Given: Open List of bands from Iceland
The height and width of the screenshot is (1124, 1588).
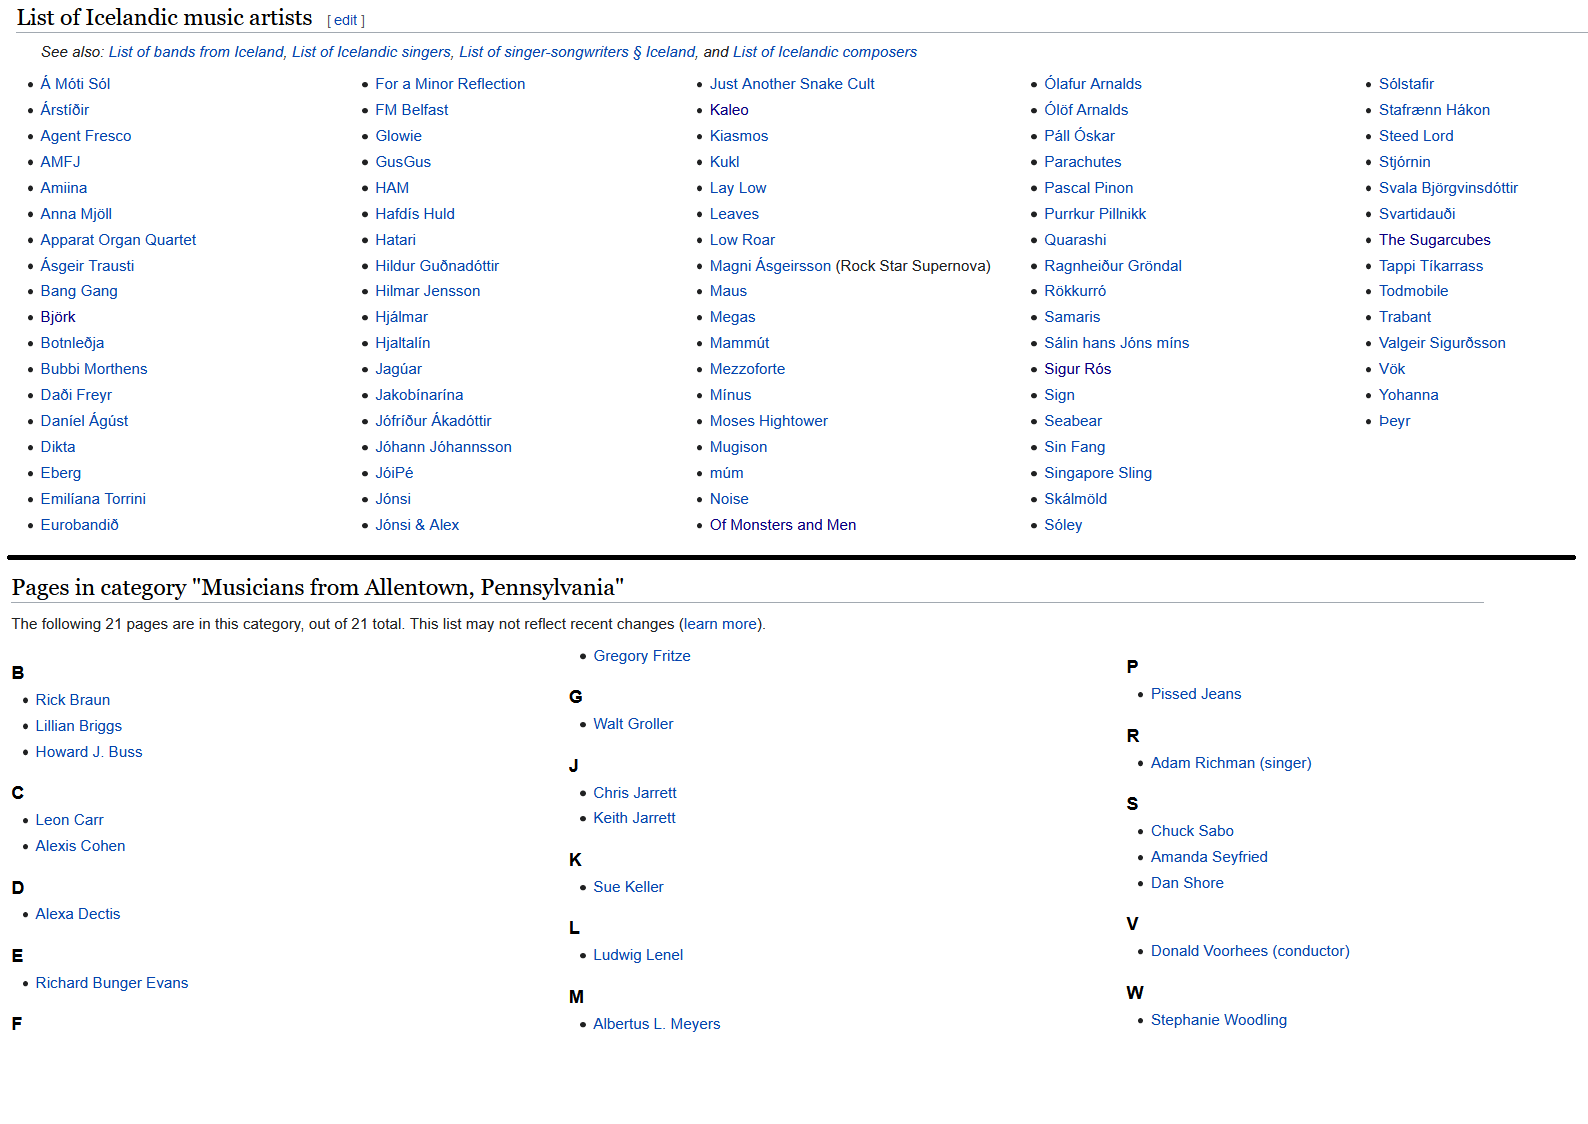Looking at the screenshot, I should tap(196, 52).
